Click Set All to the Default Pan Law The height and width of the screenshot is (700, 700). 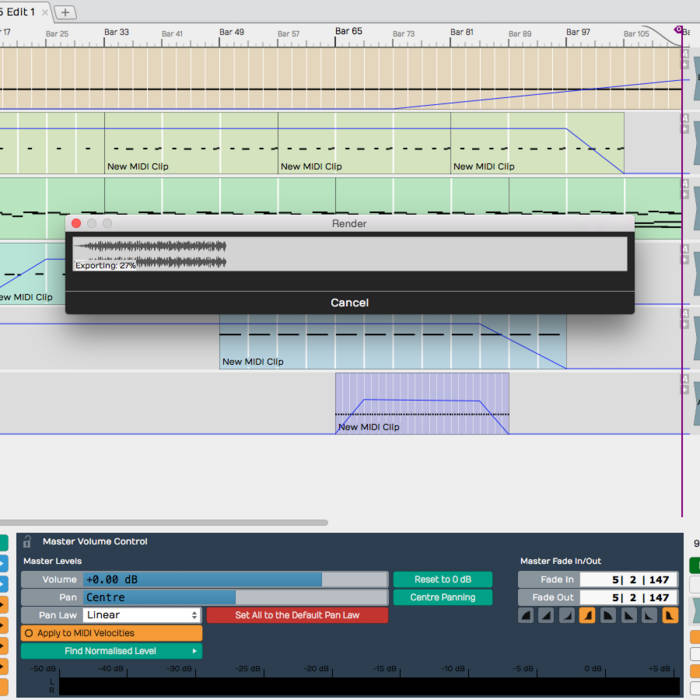tap(297, 615)
